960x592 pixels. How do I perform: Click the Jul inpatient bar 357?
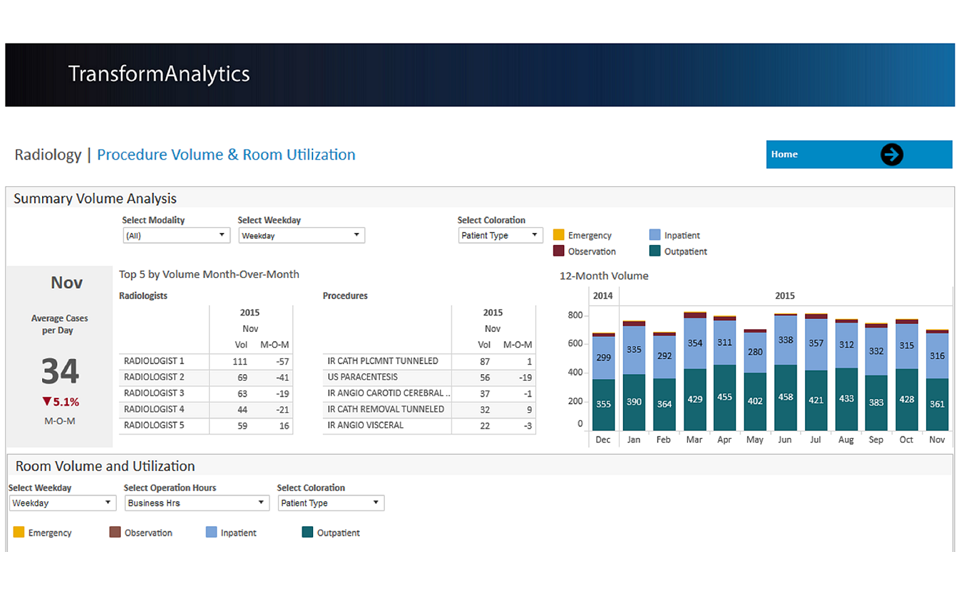816,344
